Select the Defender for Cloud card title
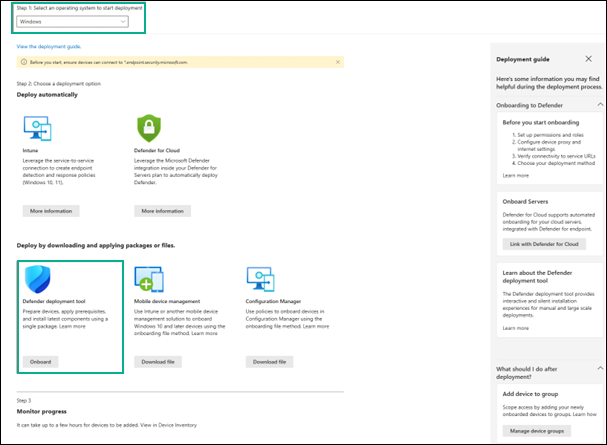 click(x=157, y=151)
